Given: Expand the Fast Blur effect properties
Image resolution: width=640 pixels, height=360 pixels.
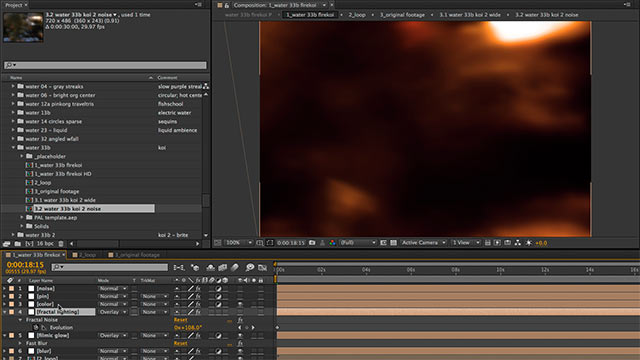Looking at the screenshot, I should 20,343.
